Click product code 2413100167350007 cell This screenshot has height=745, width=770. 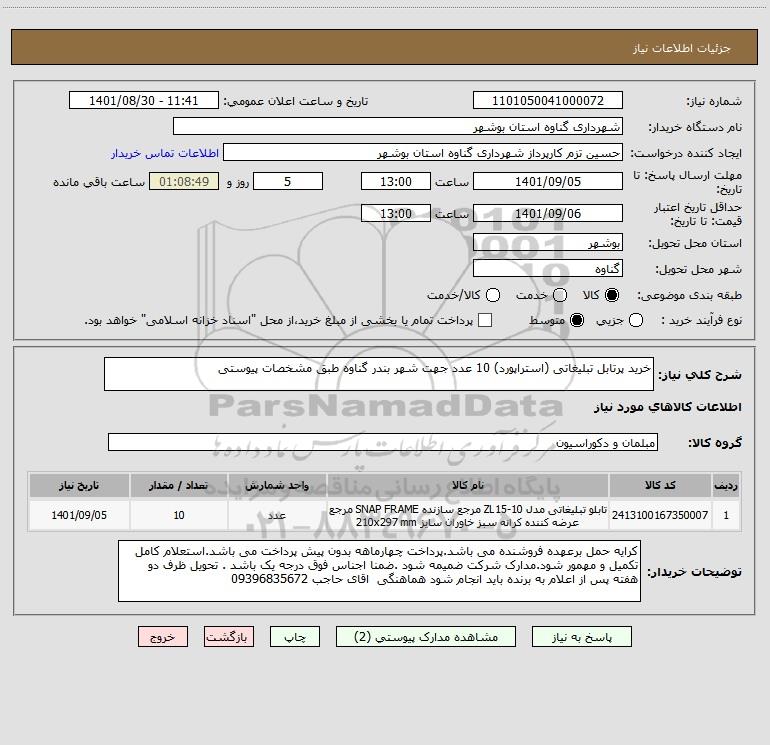660,515
